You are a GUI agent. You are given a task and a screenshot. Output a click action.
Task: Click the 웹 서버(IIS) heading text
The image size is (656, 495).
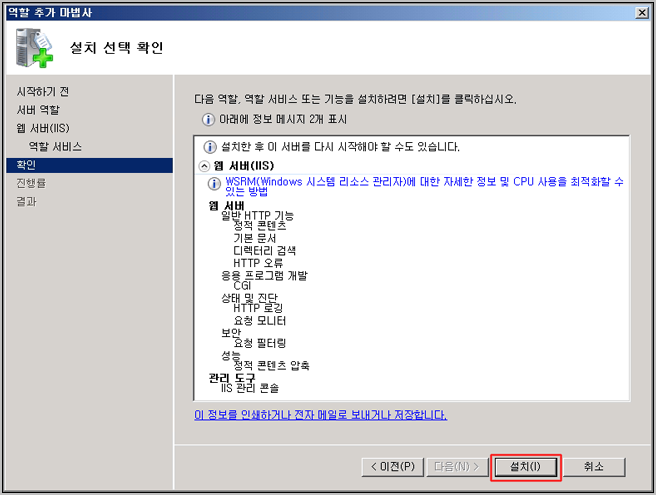[244, 166]
